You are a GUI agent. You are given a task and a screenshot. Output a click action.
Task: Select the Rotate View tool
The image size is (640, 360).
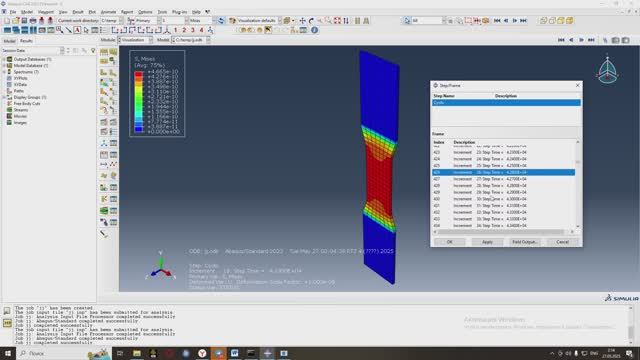311,20
